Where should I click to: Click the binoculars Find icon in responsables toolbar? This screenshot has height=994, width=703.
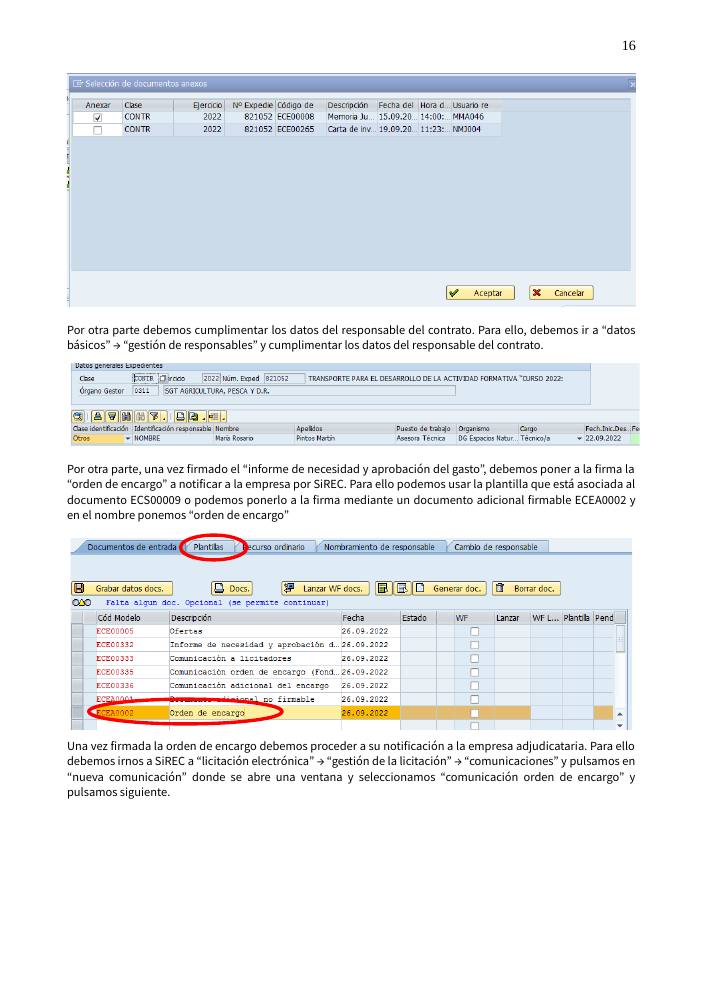click(x=126, y=416)
